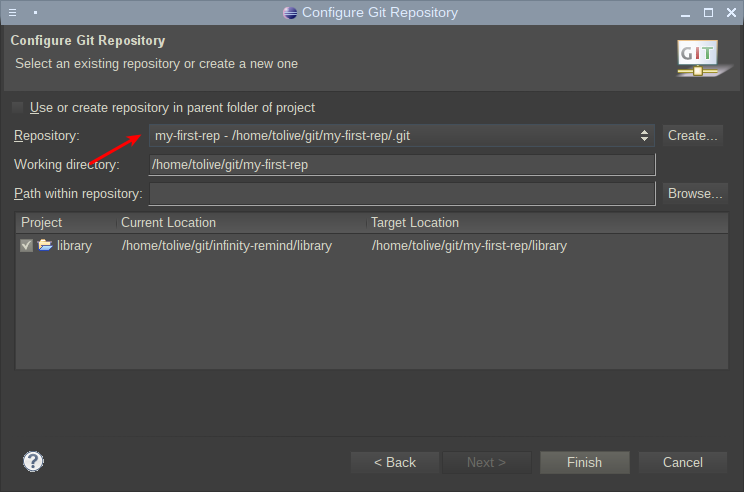744x492 pixels.
Task: Click target location /home/tolive/git/my-first-rep/library
Action: click(469, 246)
